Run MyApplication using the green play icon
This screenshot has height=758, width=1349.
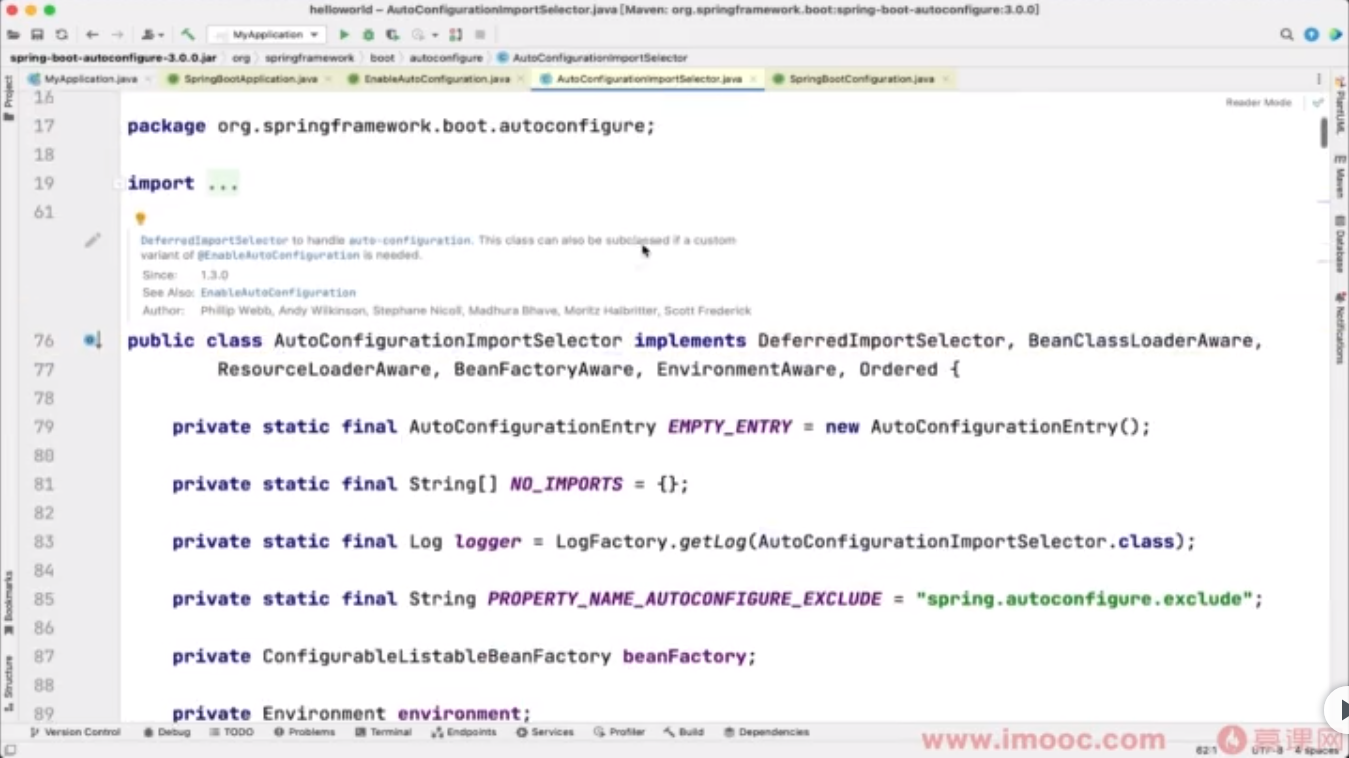[344, 34]
